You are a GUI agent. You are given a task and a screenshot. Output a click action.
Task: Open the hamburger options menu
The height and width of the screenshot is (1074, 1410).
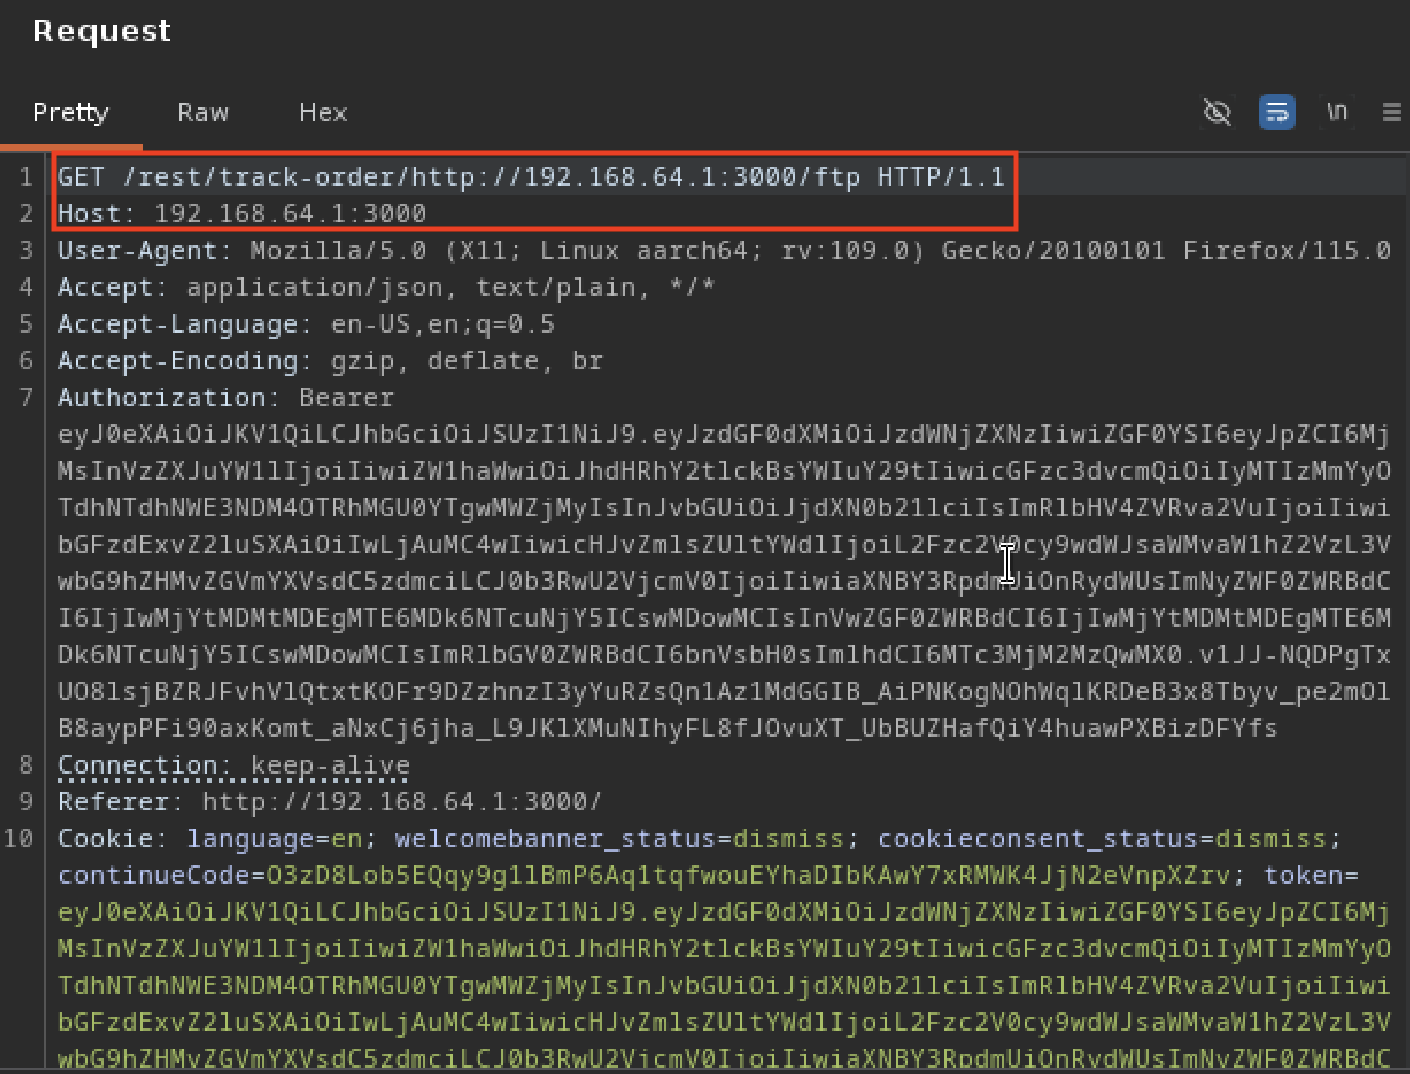[1391, 112]
